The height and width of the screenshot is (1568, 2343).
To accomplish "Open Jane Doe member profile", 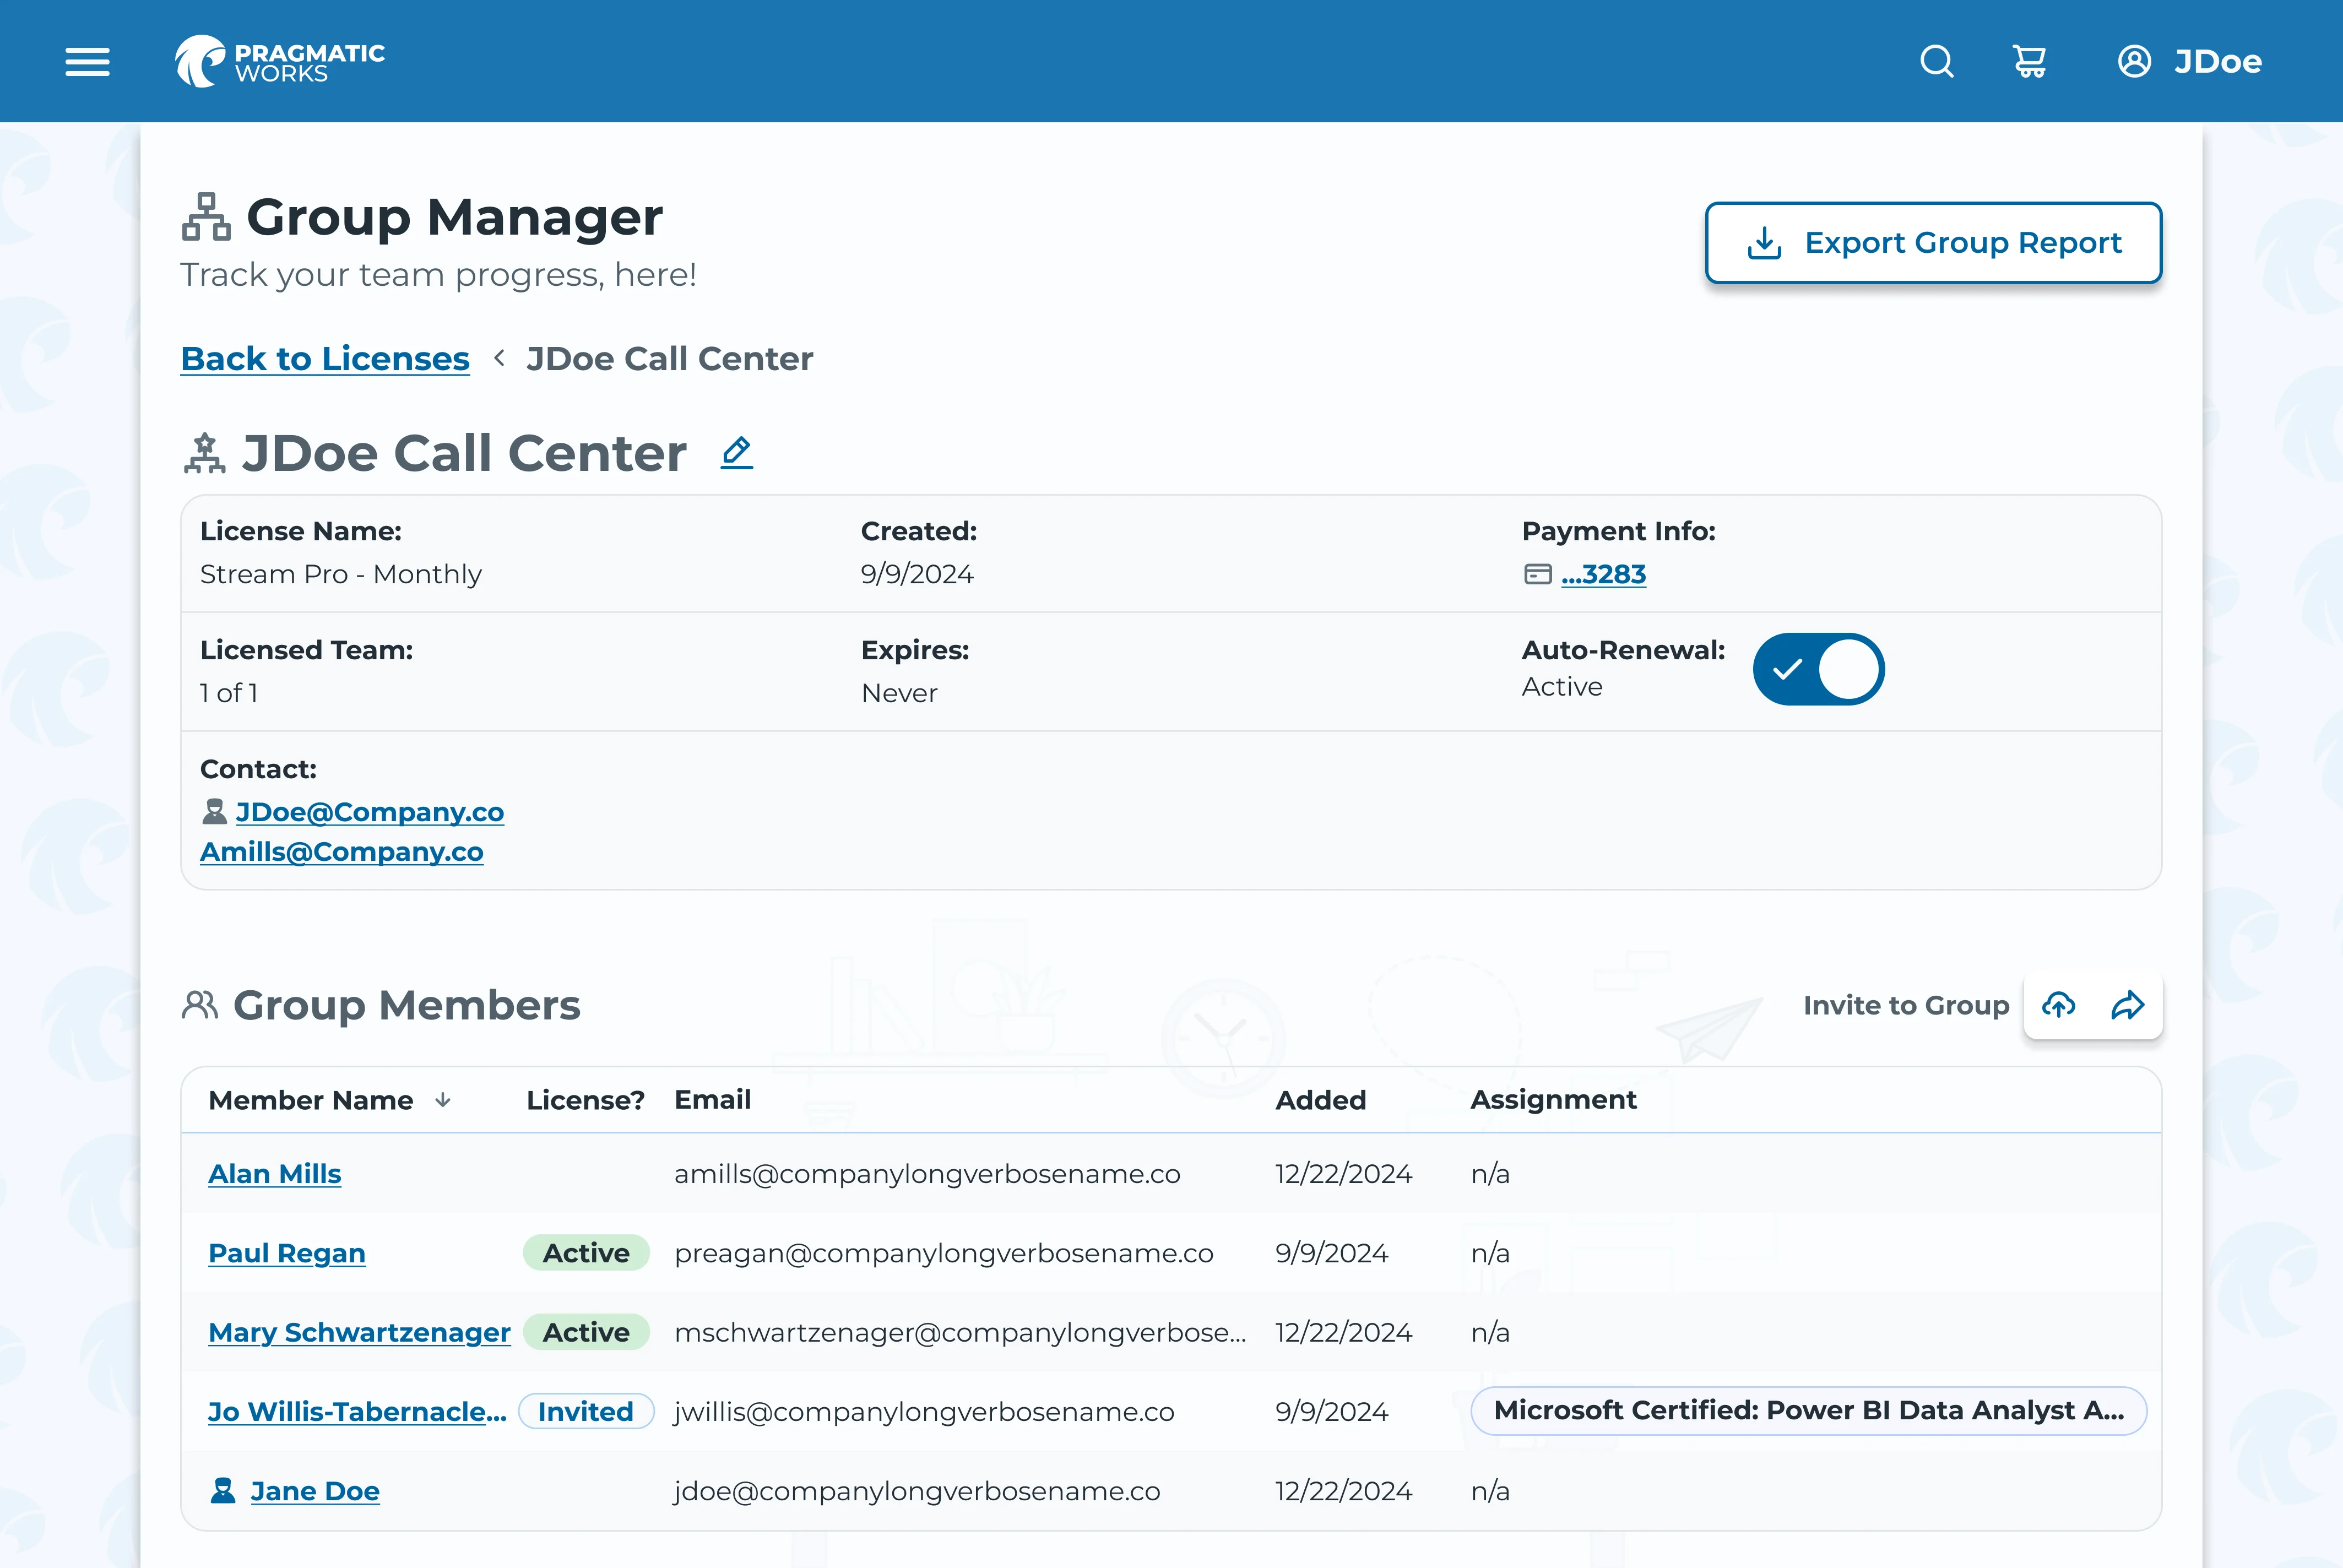I will pos(315,1491).
